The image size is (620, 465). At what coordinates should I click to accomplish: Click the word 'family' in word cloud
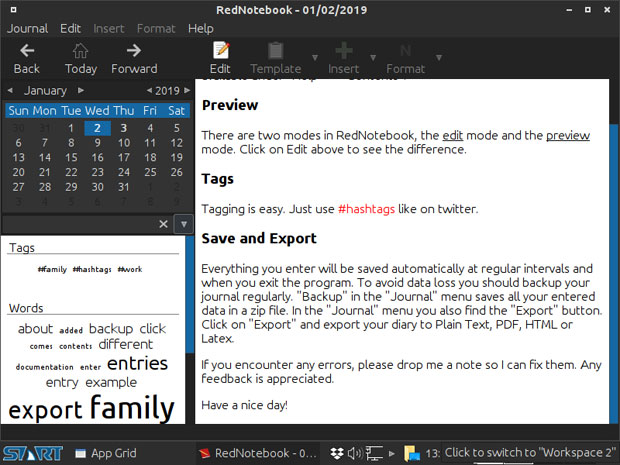pyautogui.click(x=132, y=407)
